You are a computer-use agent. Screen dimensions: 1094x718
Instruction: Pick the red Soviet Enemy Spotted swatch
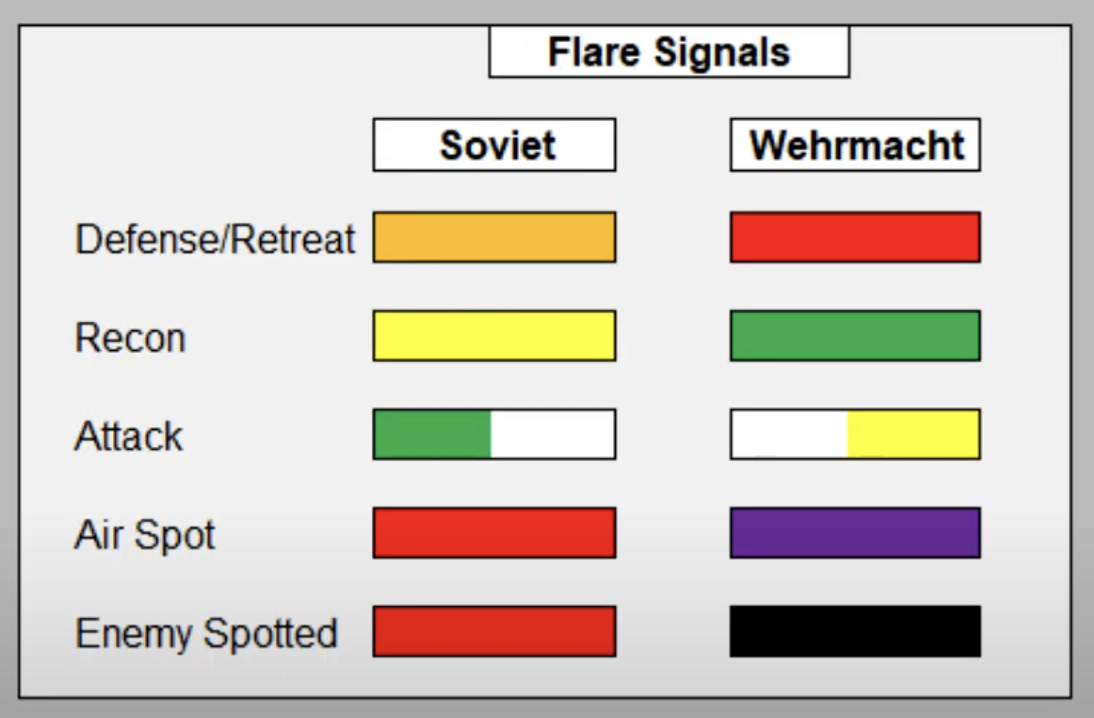click(x=494, y=631)
